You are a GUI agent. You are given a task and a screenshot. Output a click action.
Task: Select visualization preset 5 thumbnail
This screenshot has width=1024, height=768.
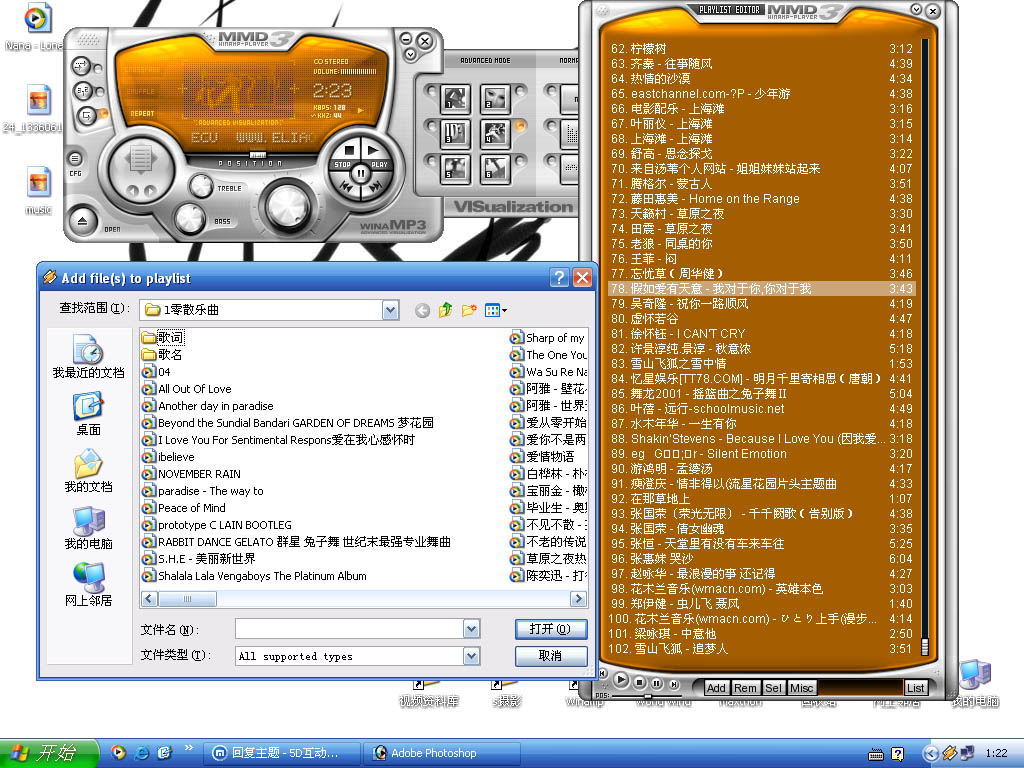click(455, 168)
